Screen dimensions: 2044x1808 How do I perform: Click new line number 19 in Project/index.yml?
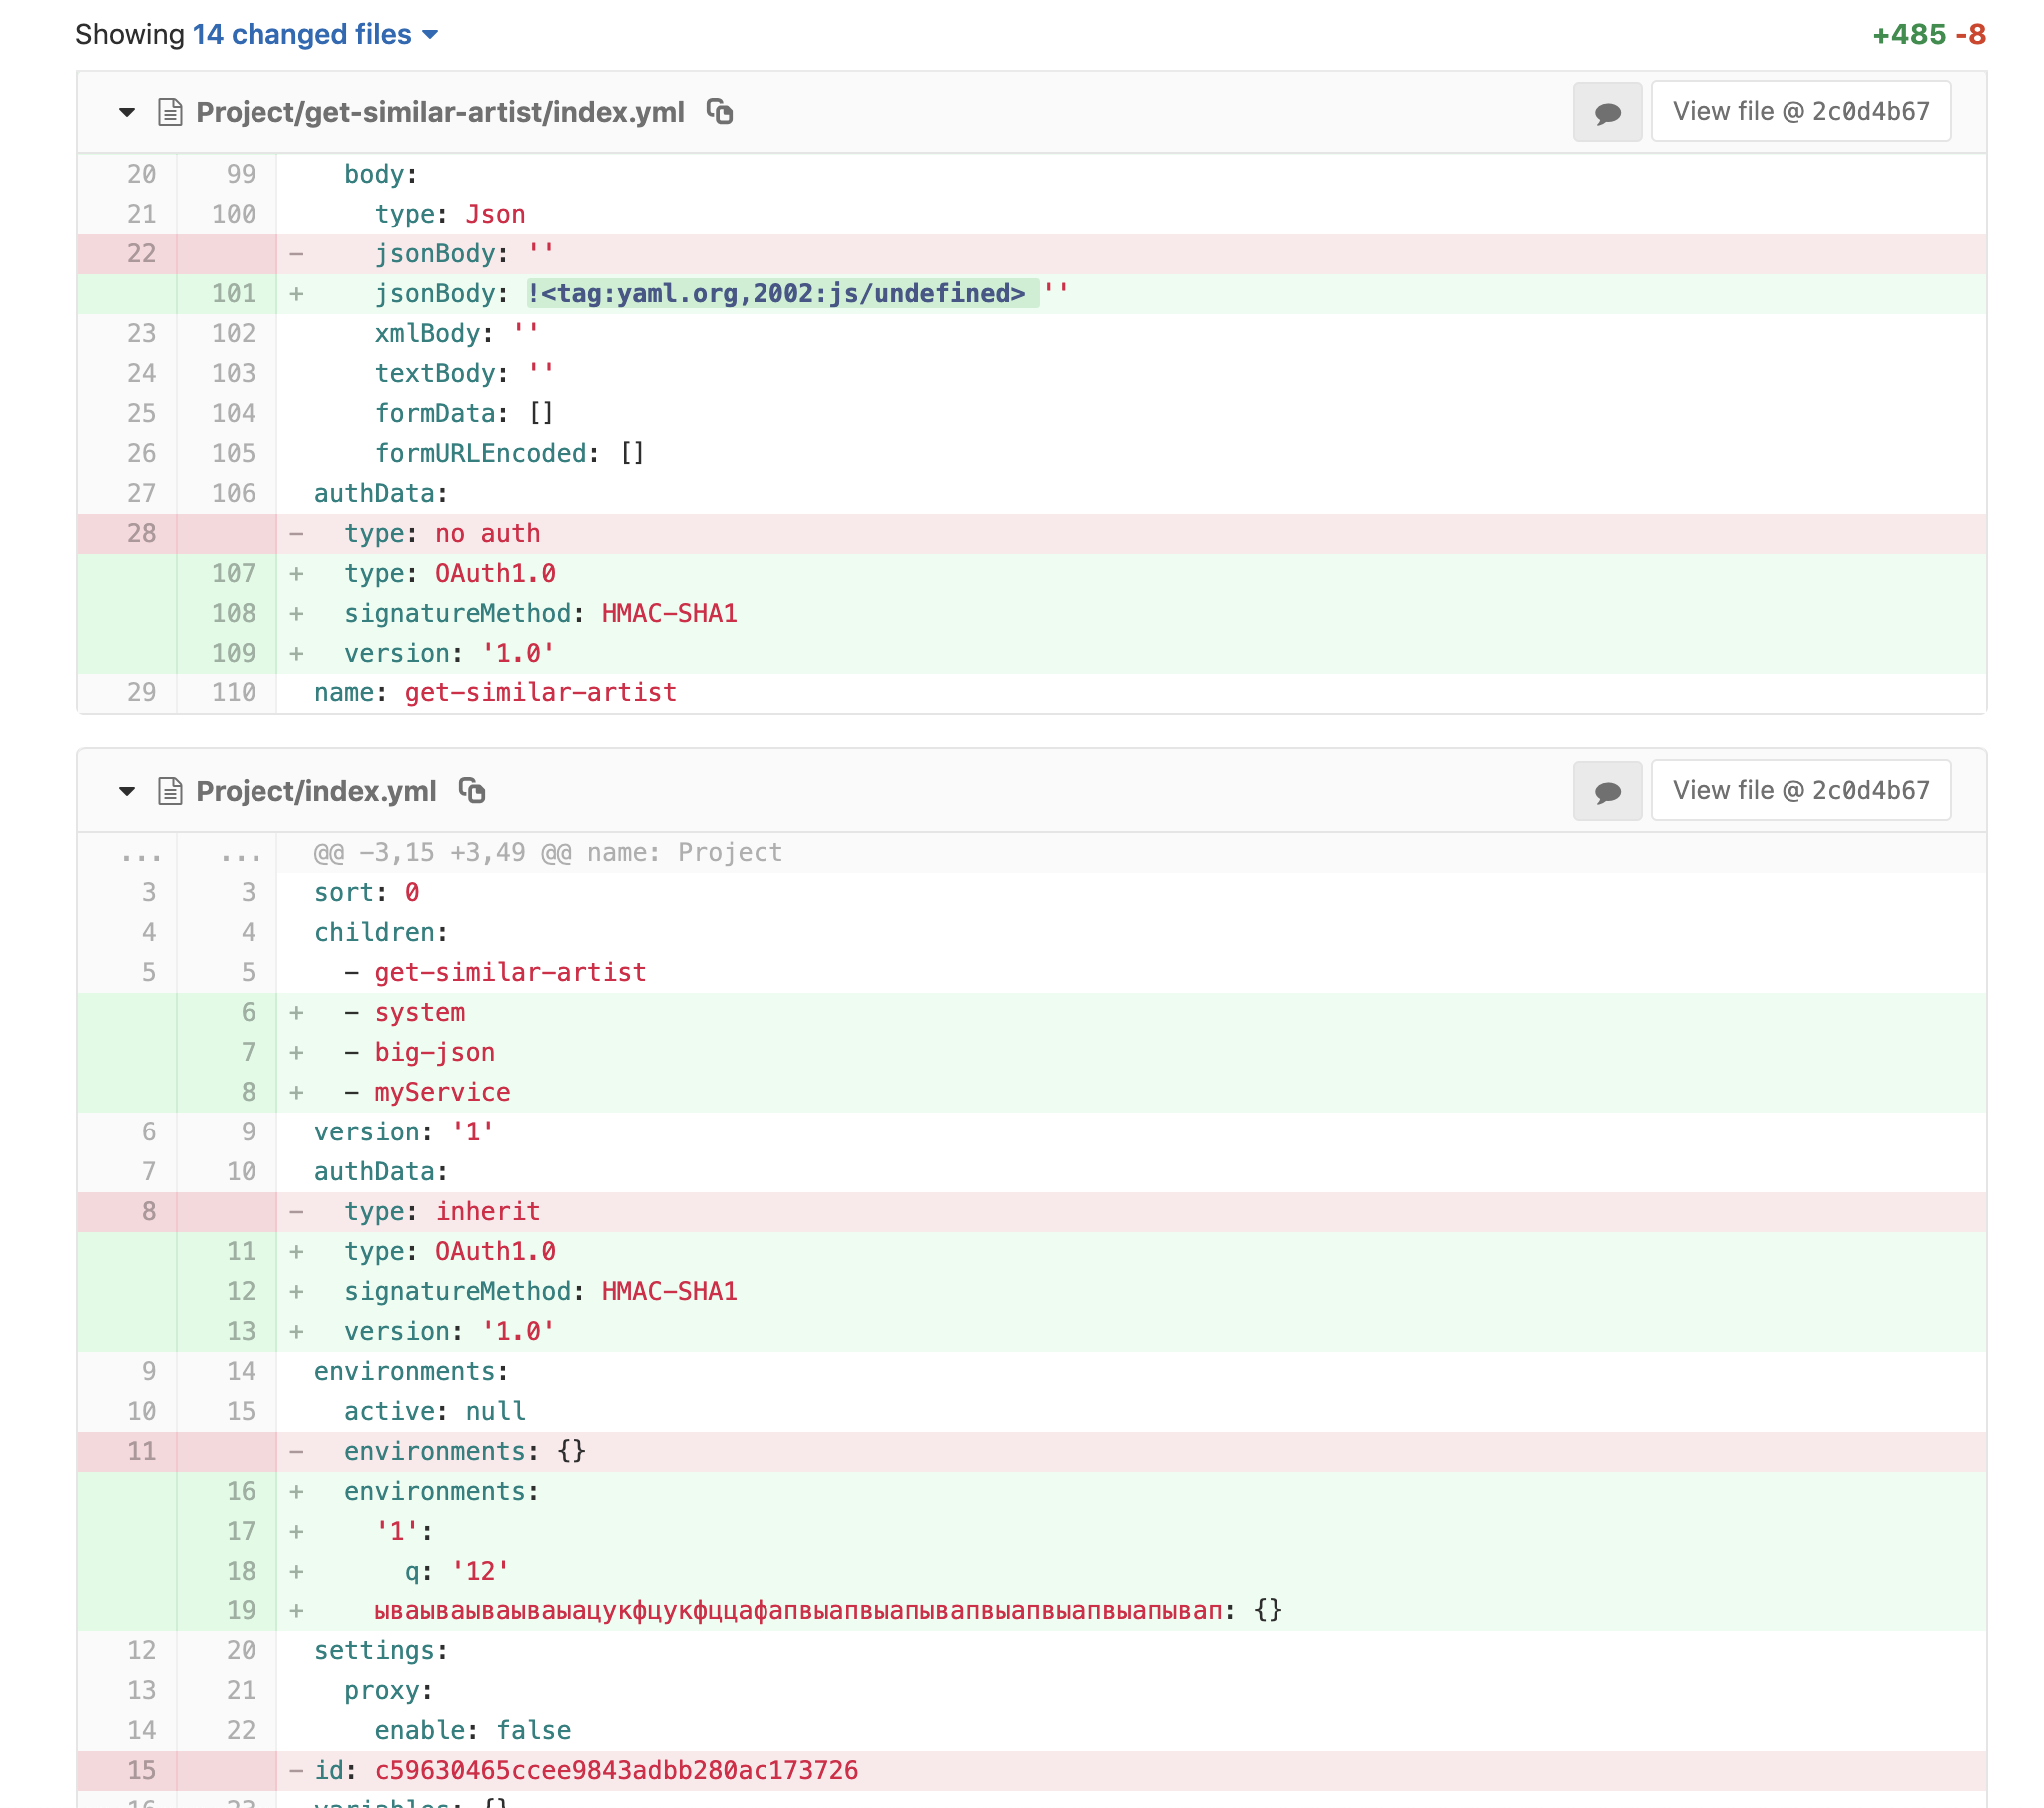241,1610
